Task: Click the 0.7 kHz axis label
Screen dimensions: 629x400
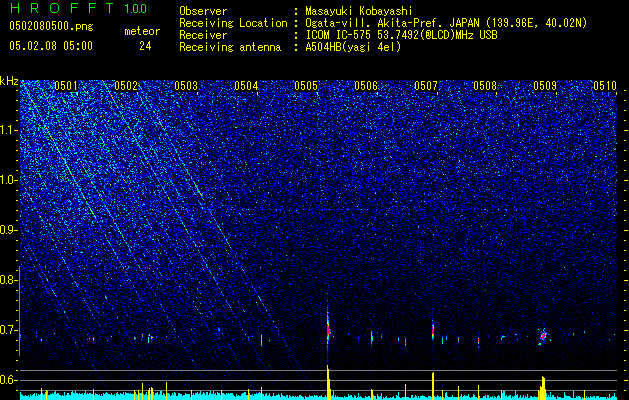Action: coord(9,330)
